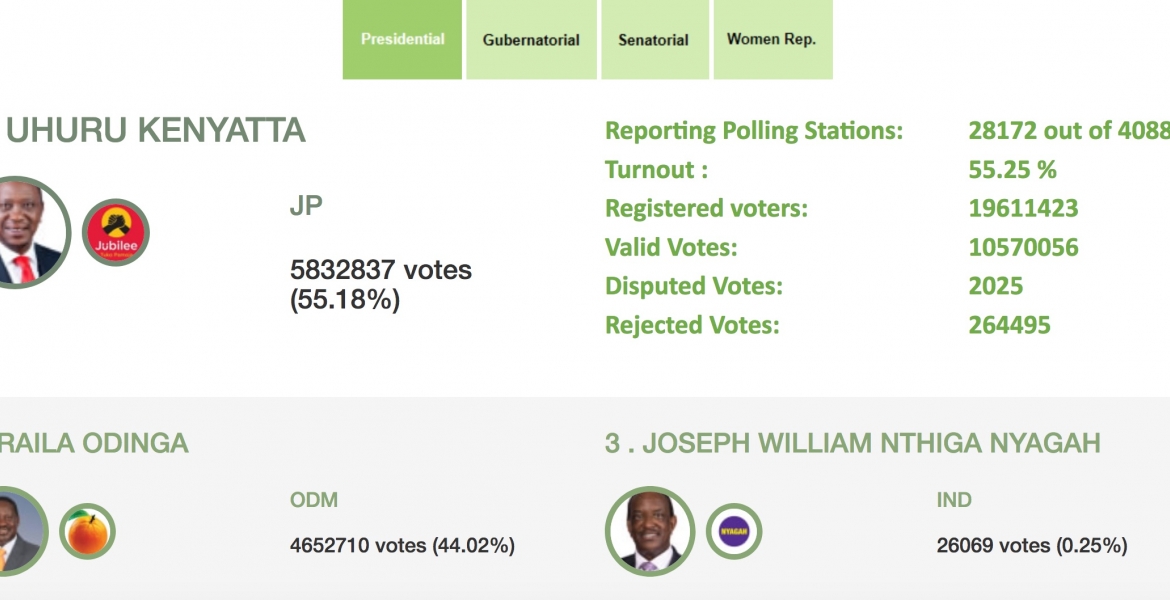Click the 5832837 votes figure
This screenshot has width=1170, height=600.
[x=380, y=270]
